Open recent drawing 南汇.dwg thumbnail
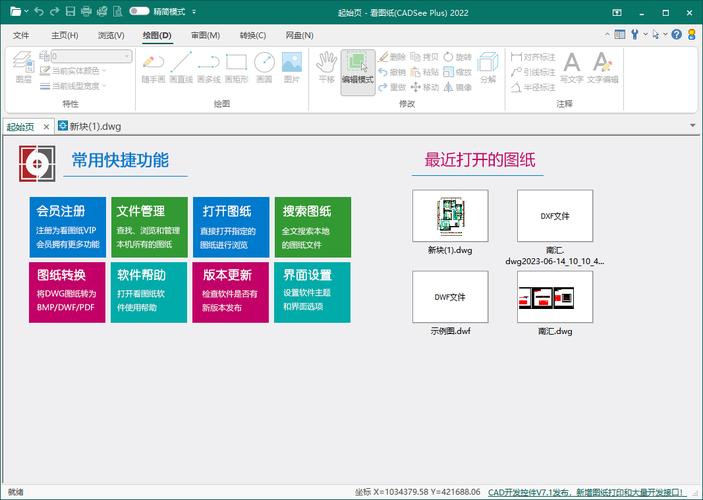The width and height of the screenshot is (703, 500). (x=555, y=297)
